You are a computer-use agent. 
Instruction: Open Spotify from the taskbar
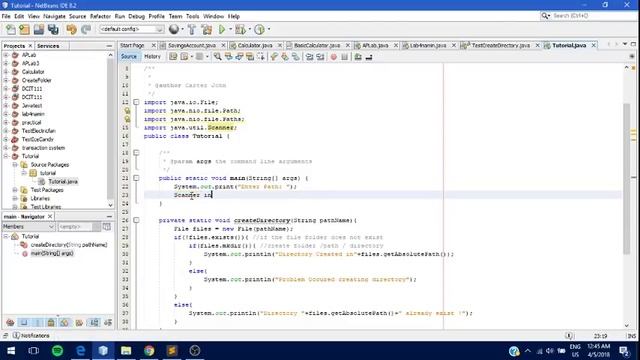[57, 351]
